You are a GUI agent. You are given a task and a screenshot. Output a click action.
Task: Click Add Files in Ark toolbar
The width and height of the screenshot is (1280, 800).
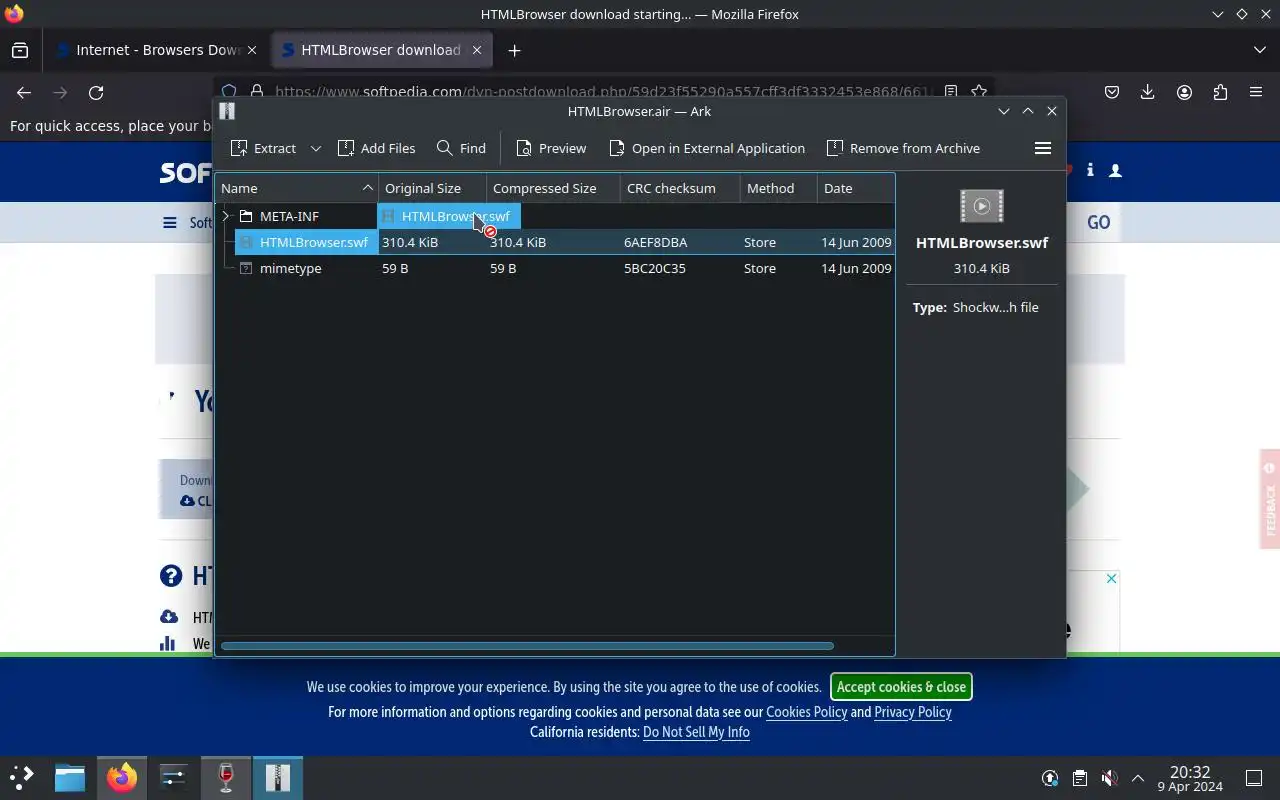click(376, 148)
